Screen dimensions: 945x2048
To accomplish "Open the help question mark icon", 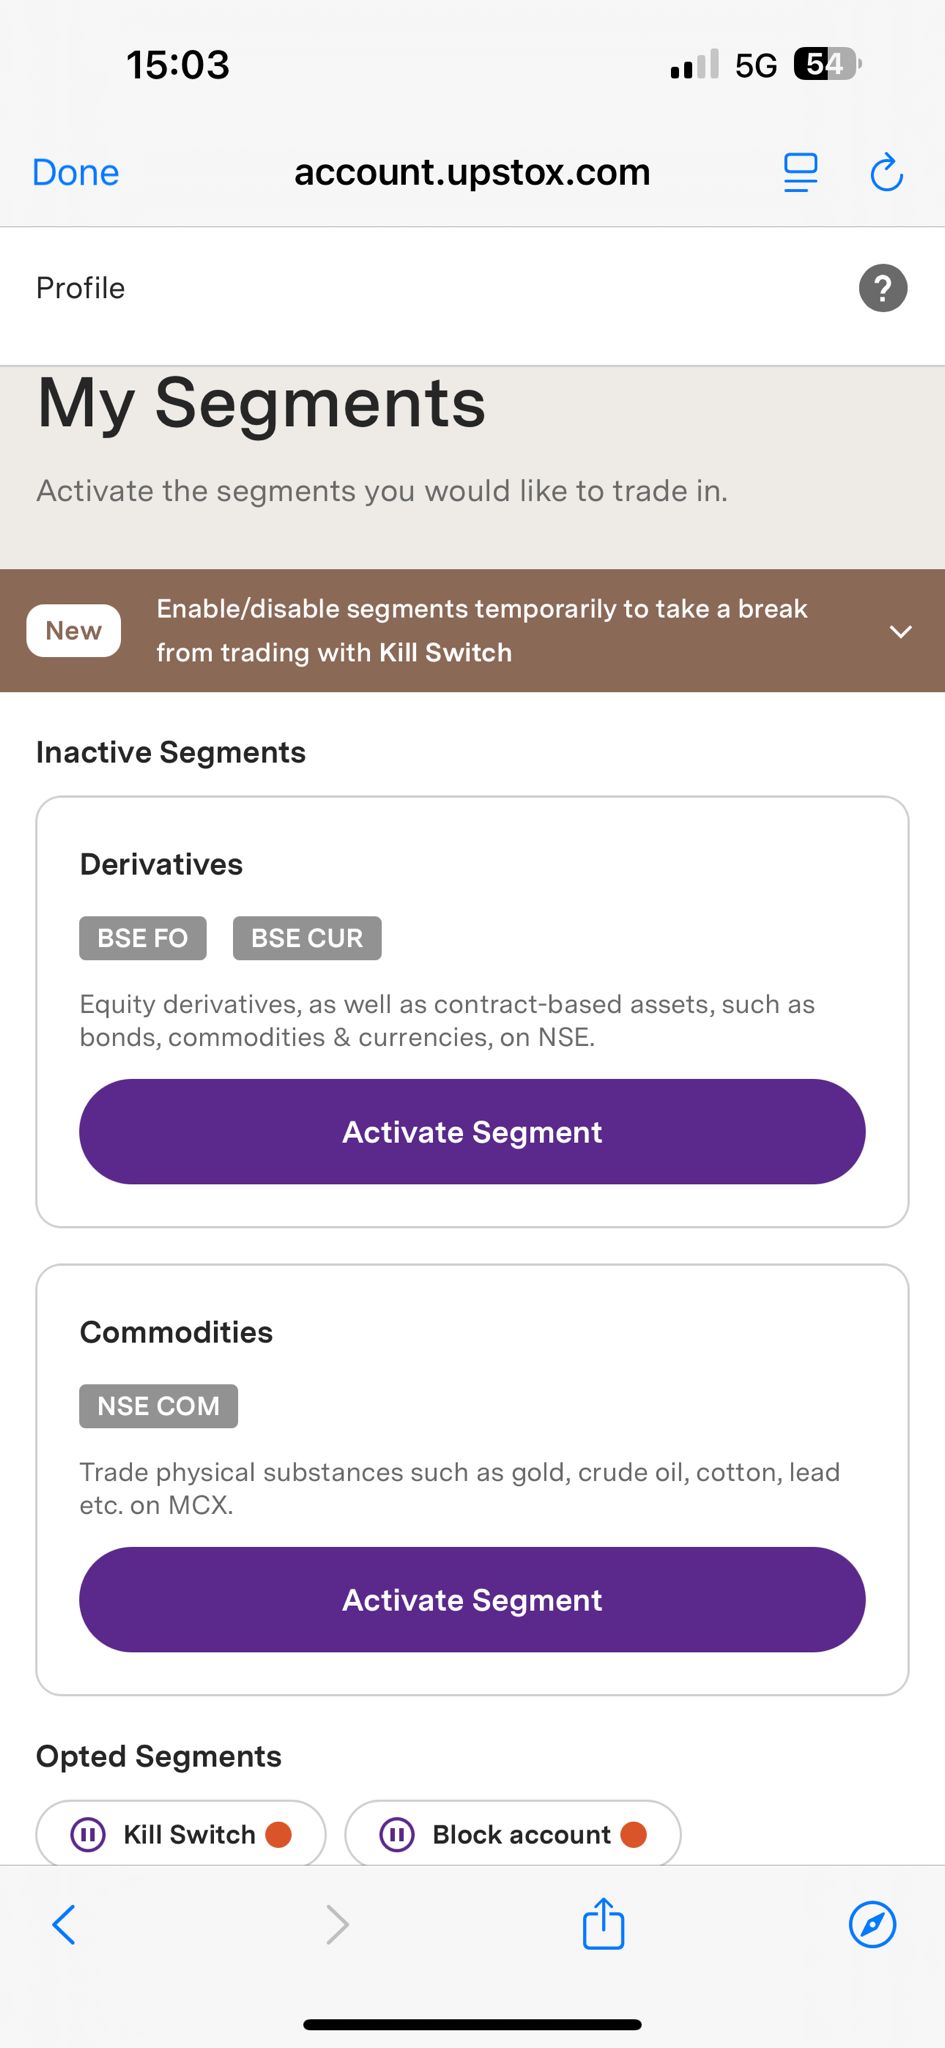I will [x=882, y=289].
